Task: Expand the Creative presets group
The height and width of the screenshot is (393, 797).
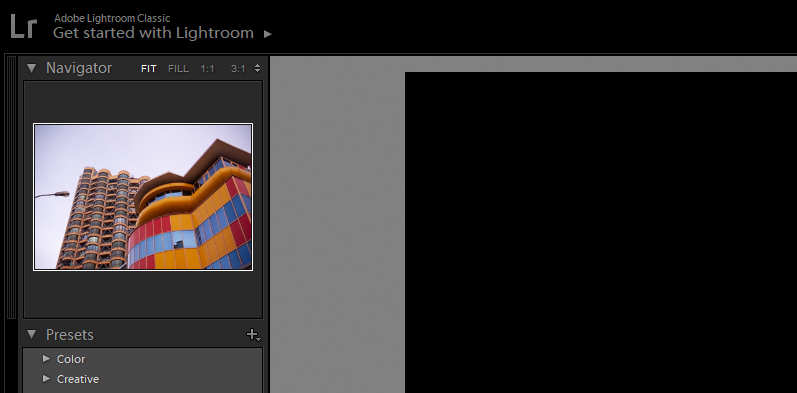Action: pyautogui.click(x=46, y=378)
